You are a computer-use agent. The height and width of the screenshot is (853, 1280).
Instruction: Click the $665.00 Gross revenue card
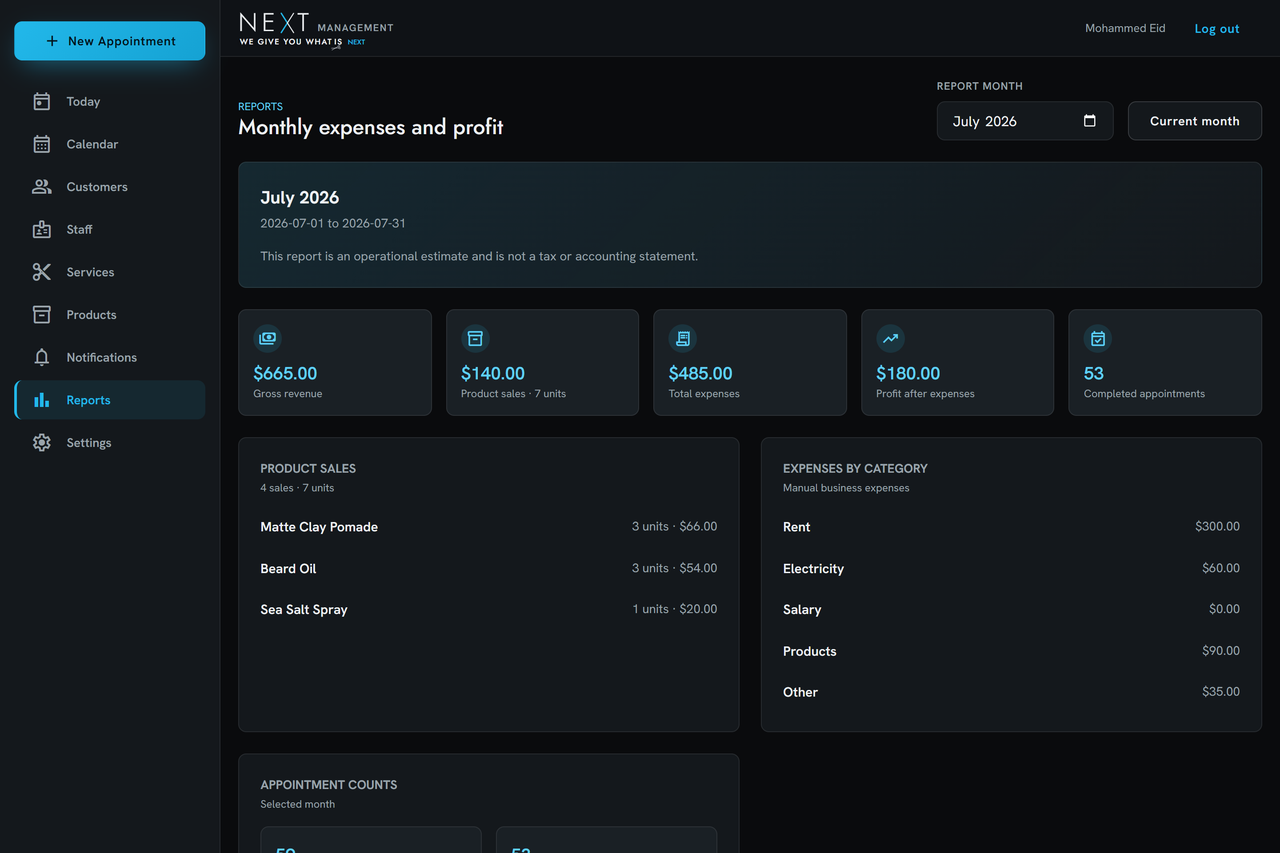(x=335, y=362)
